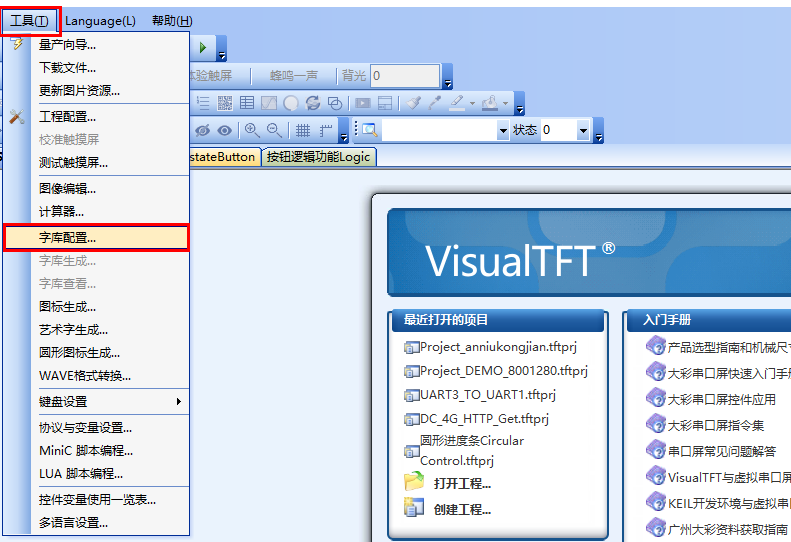This screenshot has height=542, width=791.
Task: Toggle the grid display icon
Action: pos(303,131)
